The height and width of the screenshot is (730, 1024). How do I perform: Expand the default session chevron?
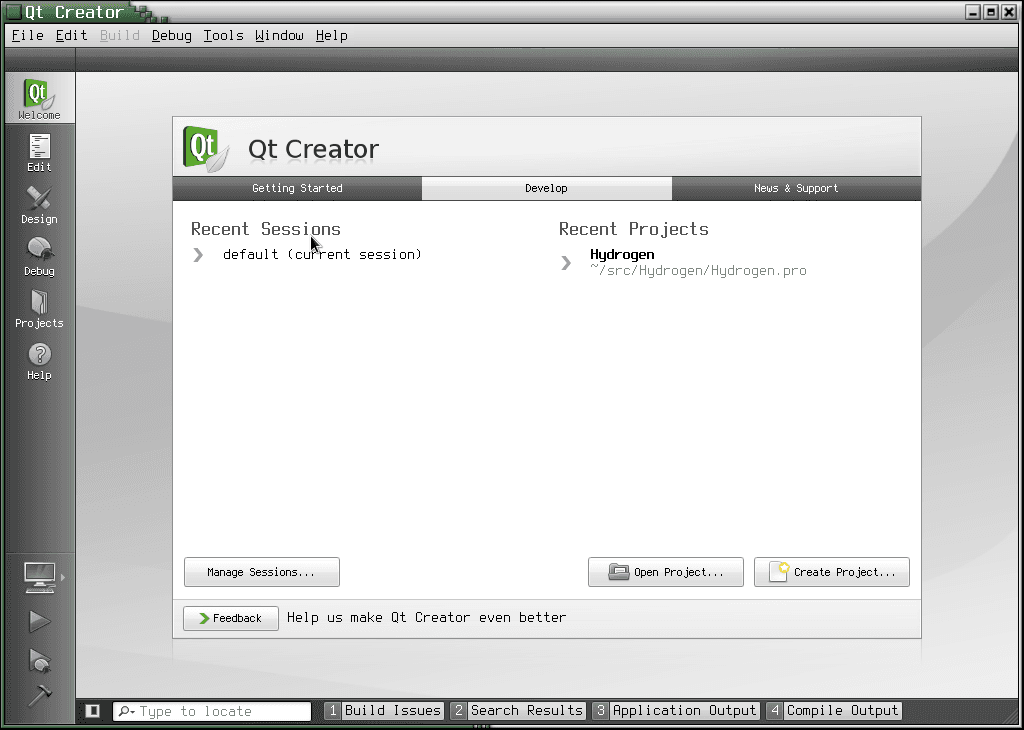point(199,255)
